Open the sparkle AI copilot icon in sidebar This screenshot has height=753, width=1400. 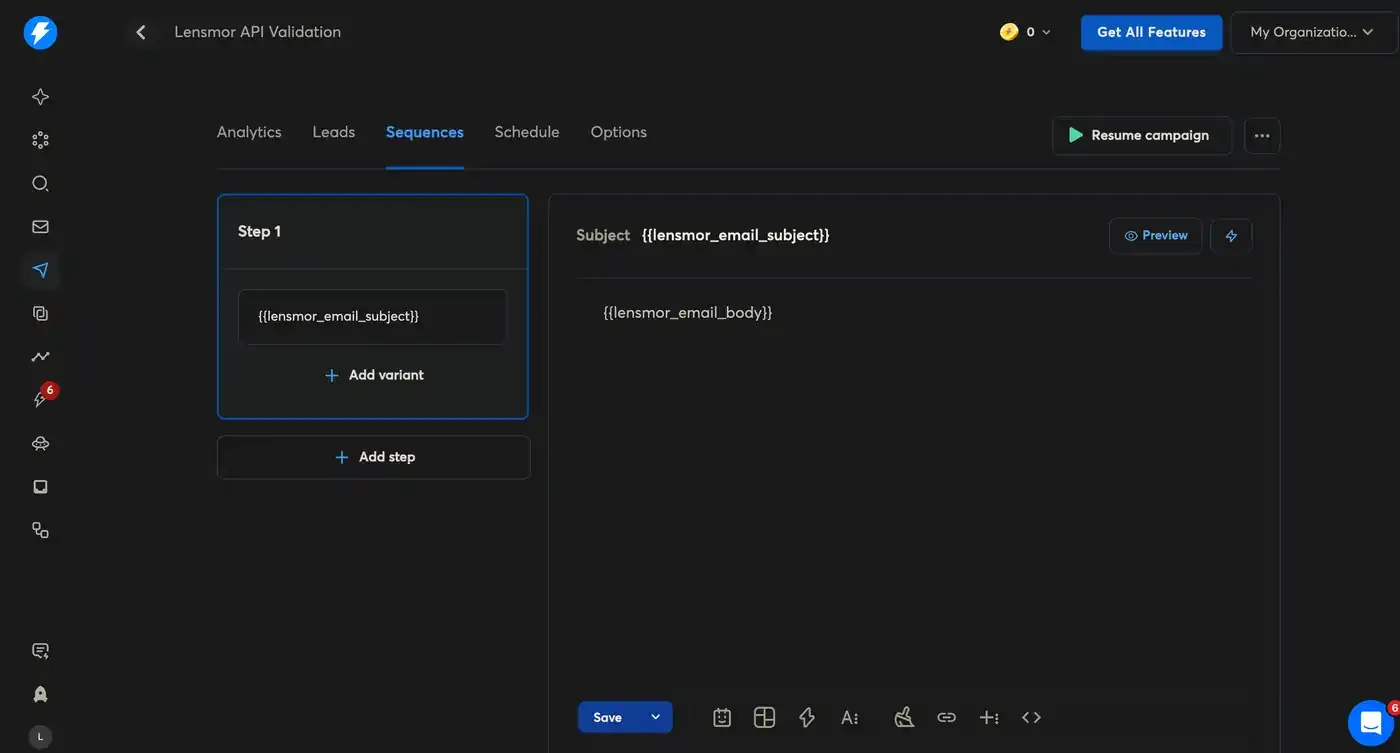coord(40,97)
